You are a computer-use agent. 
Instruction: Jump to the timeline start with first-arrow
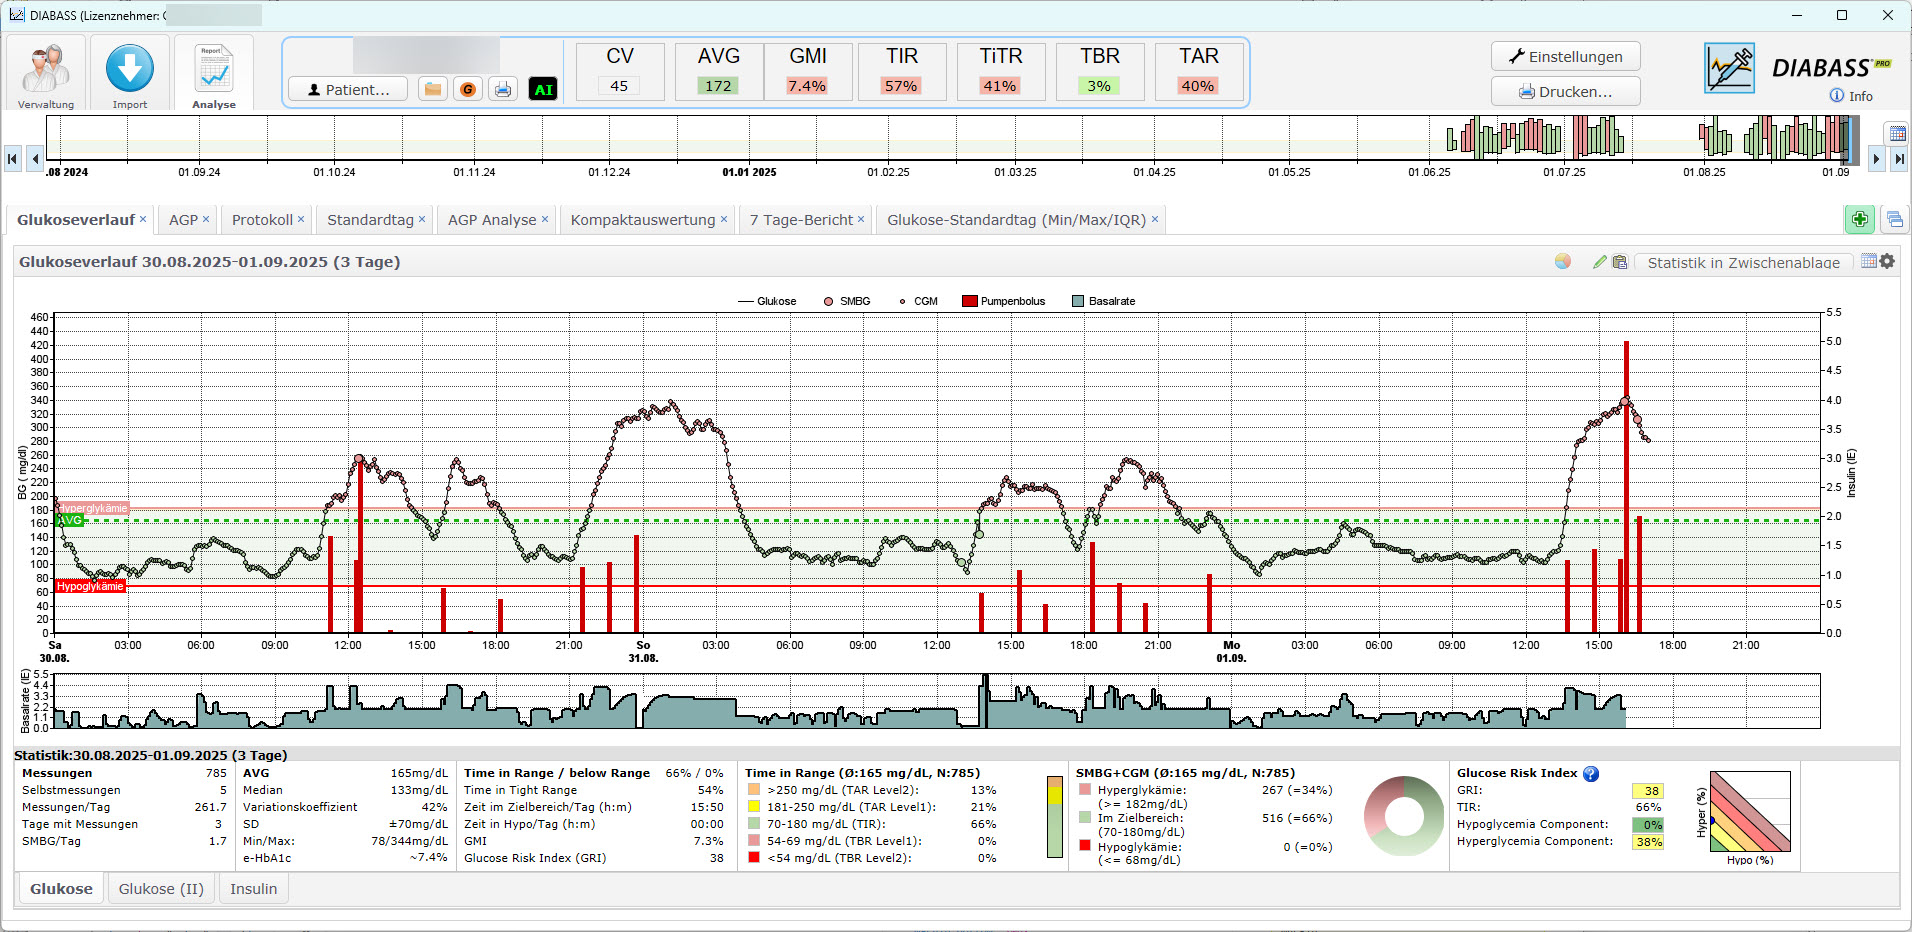click(13, 158)
